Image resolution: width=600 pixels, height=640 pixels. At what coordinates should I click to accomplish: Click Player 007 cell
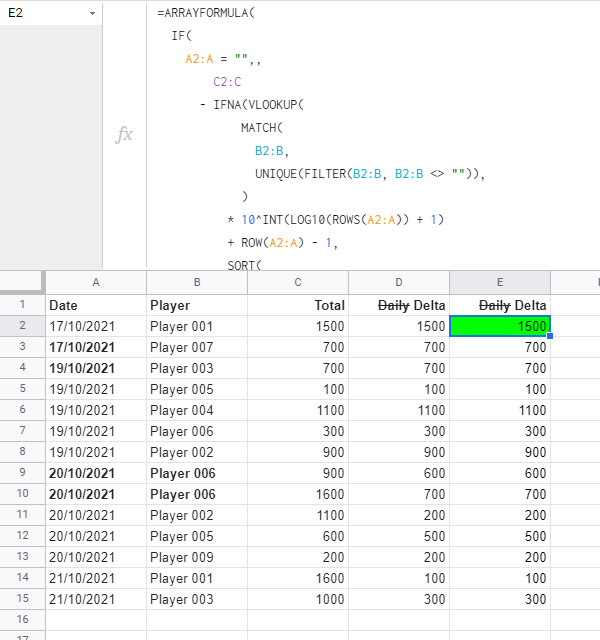[197, 347]
